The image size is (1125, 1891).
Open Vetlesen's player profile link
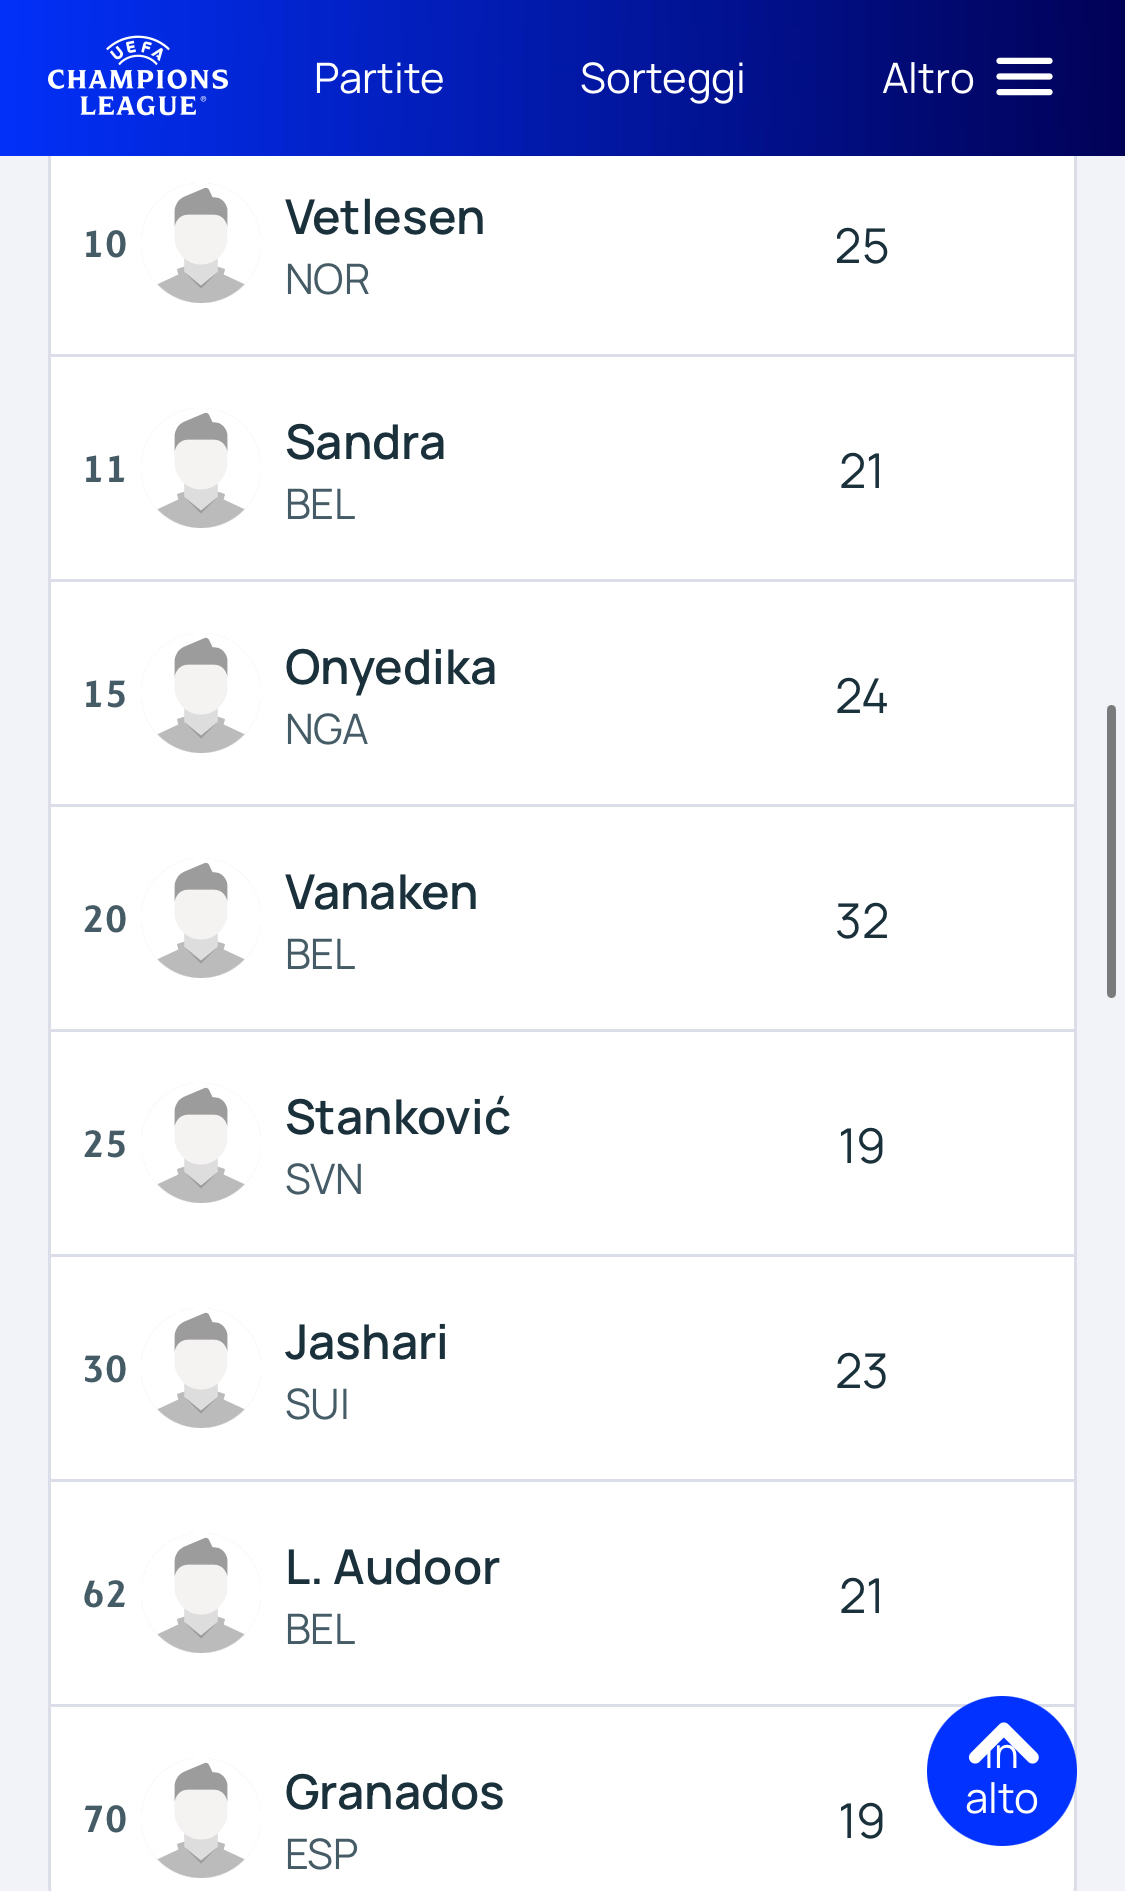(385, 218)
